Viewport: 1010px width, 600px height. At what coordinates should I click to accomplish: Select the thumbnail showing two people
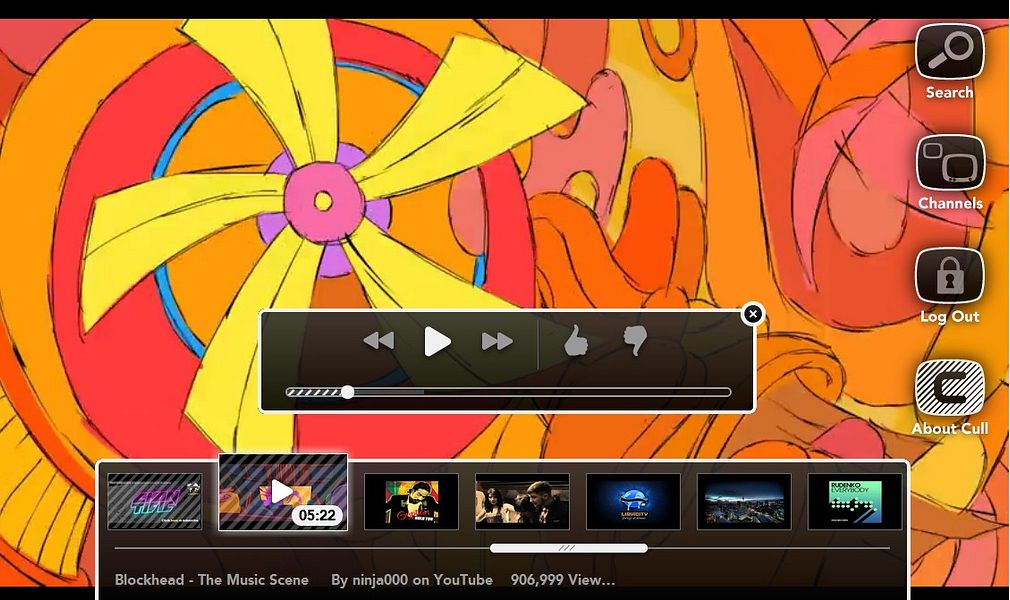point(522,501)
